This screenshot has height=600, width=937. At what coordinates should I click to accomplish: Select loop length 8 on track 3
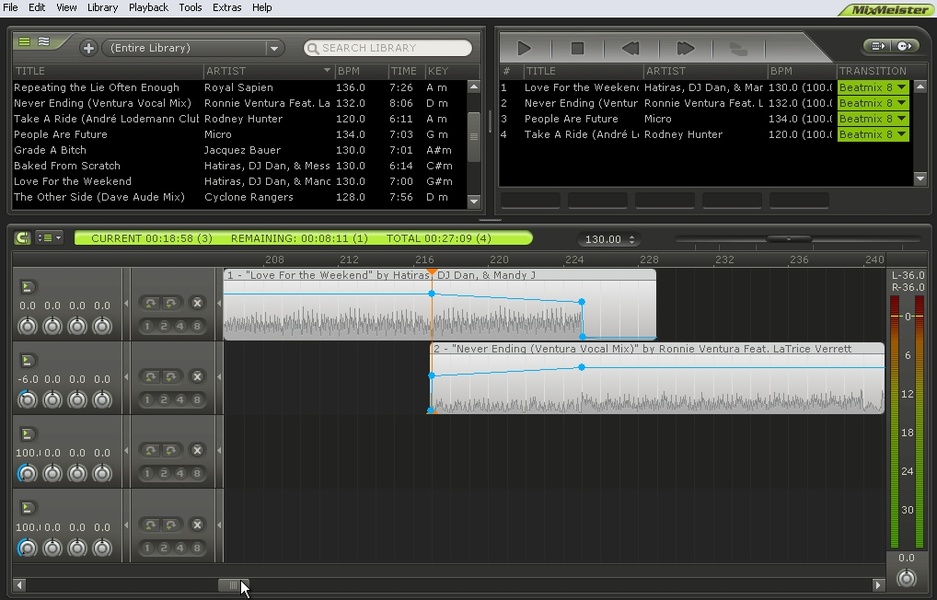(196, 473)
